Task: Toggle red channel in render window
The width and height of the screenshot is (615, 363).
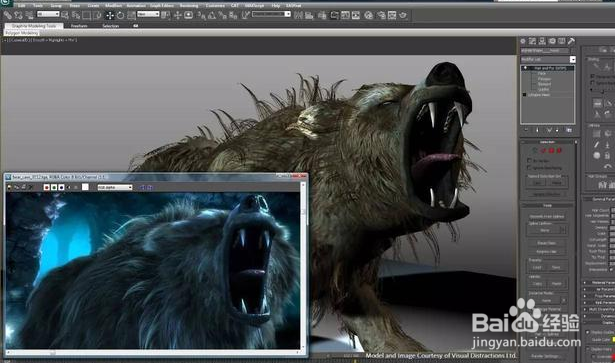Action: [47, 187]
